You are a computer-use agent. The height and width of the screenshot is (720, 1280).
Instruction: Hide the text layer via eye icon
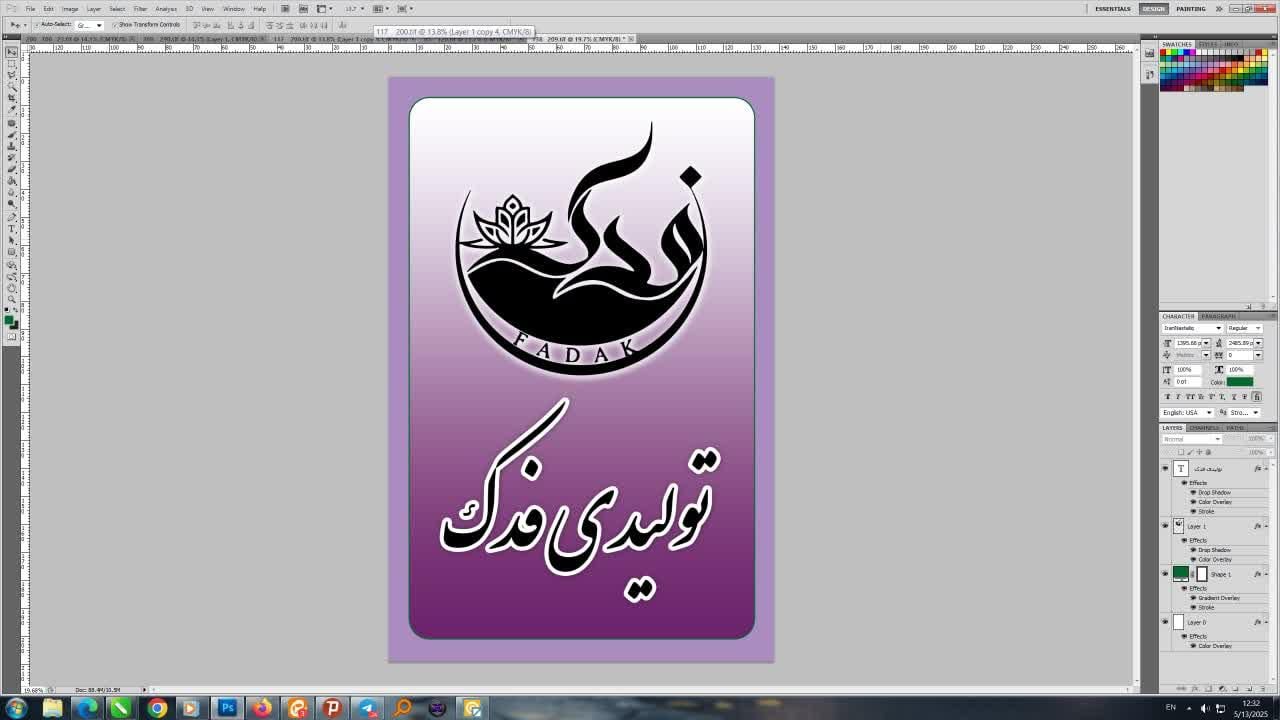coord(1165,469)
